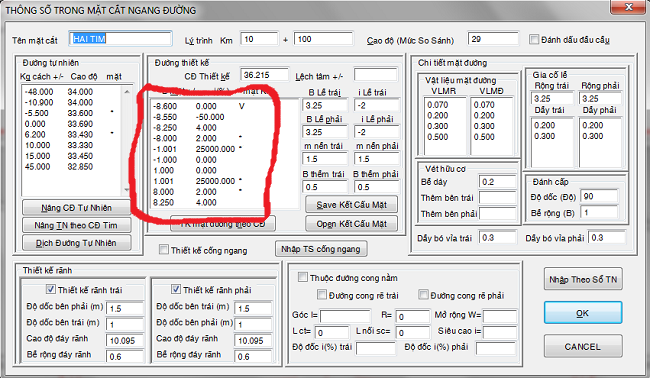650x378 pixels.
Task: Uncheck Thiết kế rãnh trái
Action: [51, 289]
